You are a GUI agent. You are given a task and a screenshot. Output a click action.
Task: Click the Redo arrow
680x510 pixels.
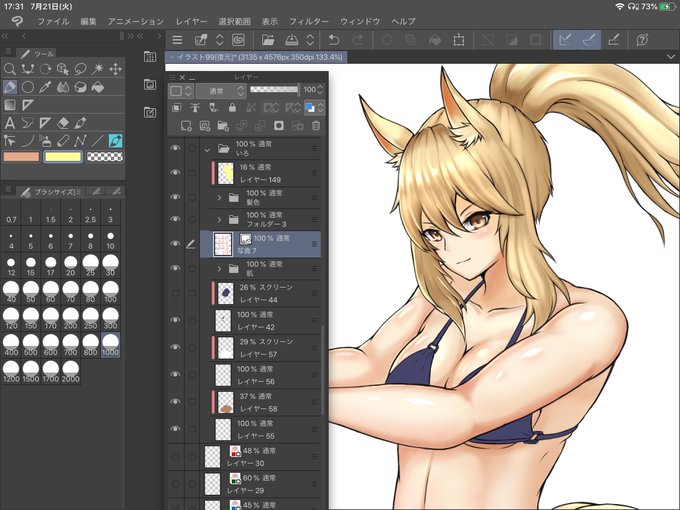point(358,40)
